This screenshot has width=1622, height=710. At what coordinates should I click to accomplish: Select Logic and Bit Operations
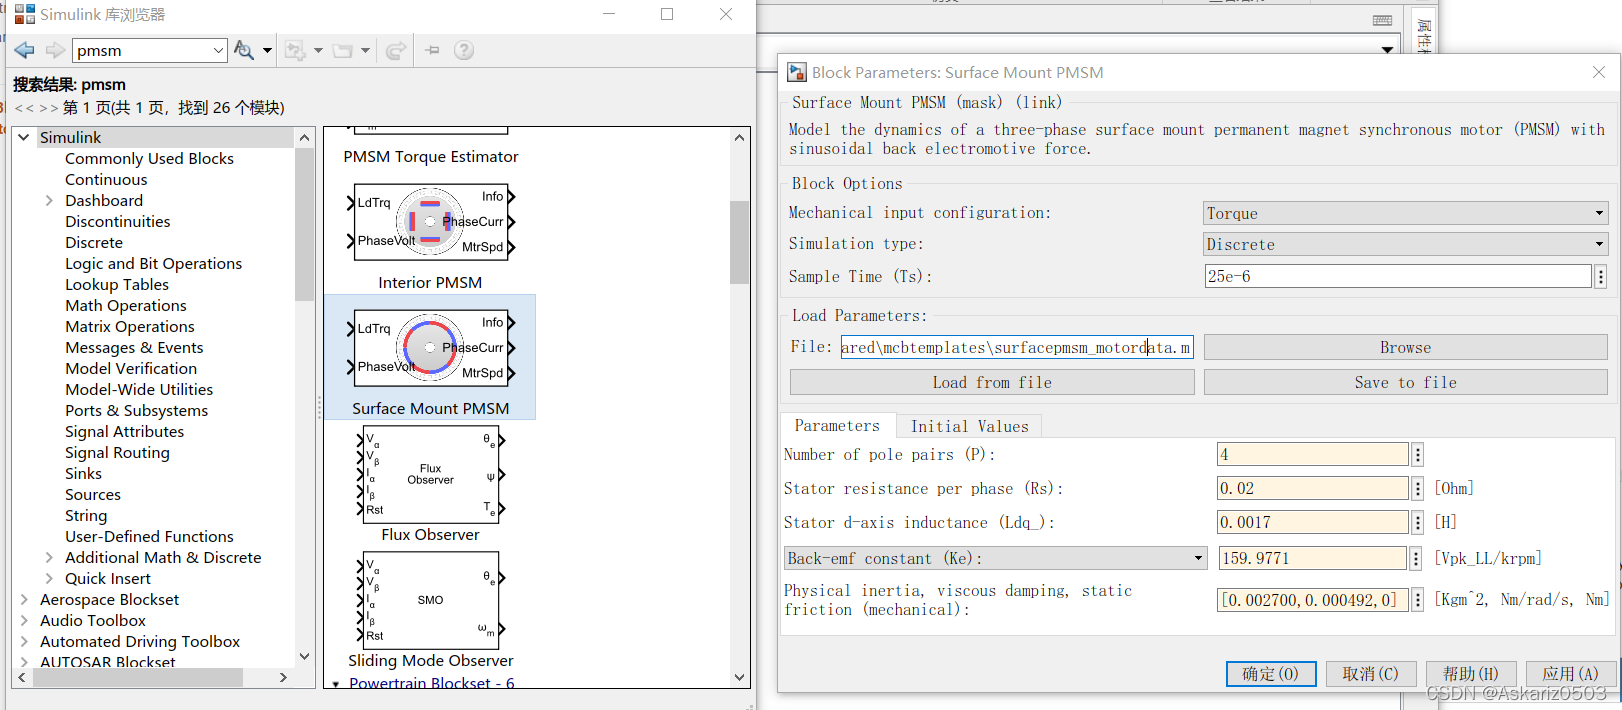point(153,263)
